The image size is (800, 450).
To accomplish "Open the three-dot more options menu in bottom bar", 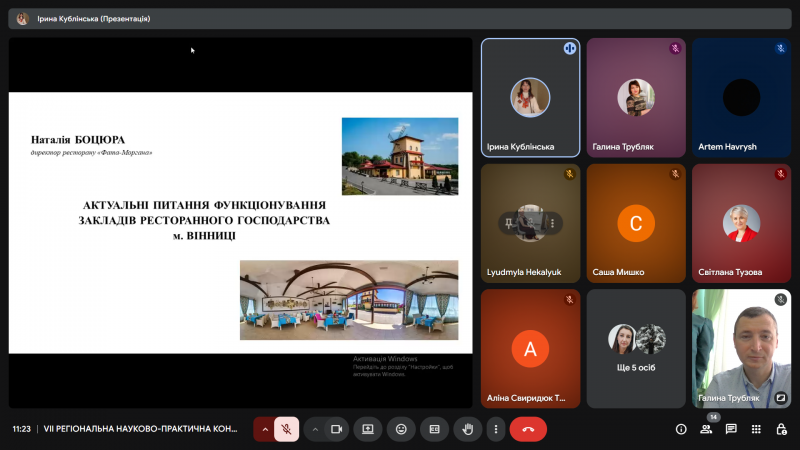I will tap(495, 429).
